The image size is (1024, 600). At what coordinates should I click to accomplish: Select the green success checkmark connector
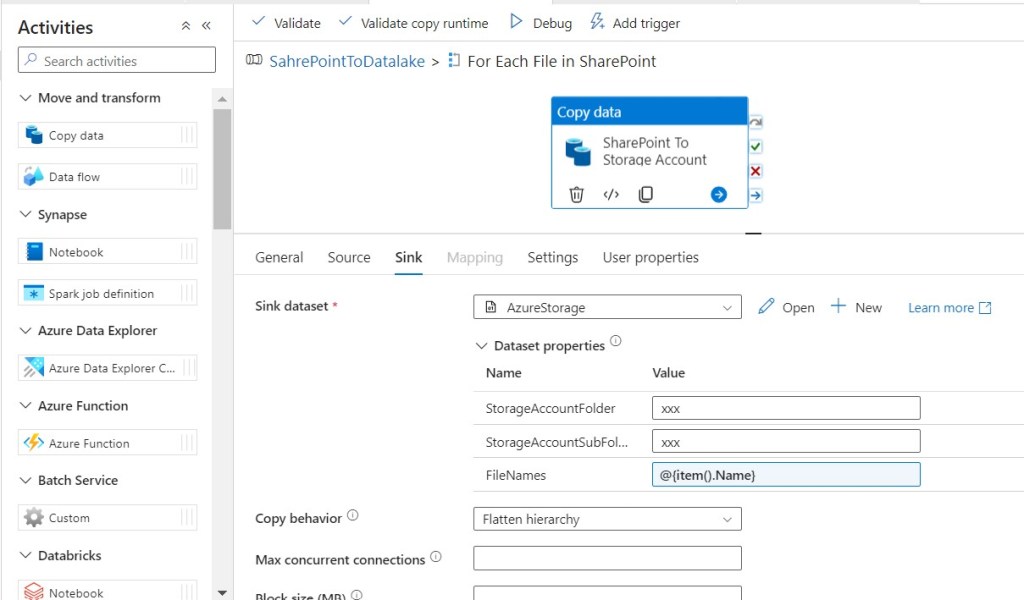pyautogui.click(x=756, y=147)
